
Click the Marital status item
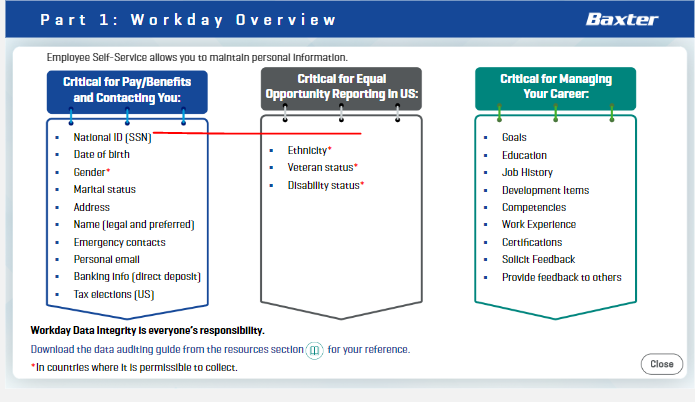tap(105, 189)
